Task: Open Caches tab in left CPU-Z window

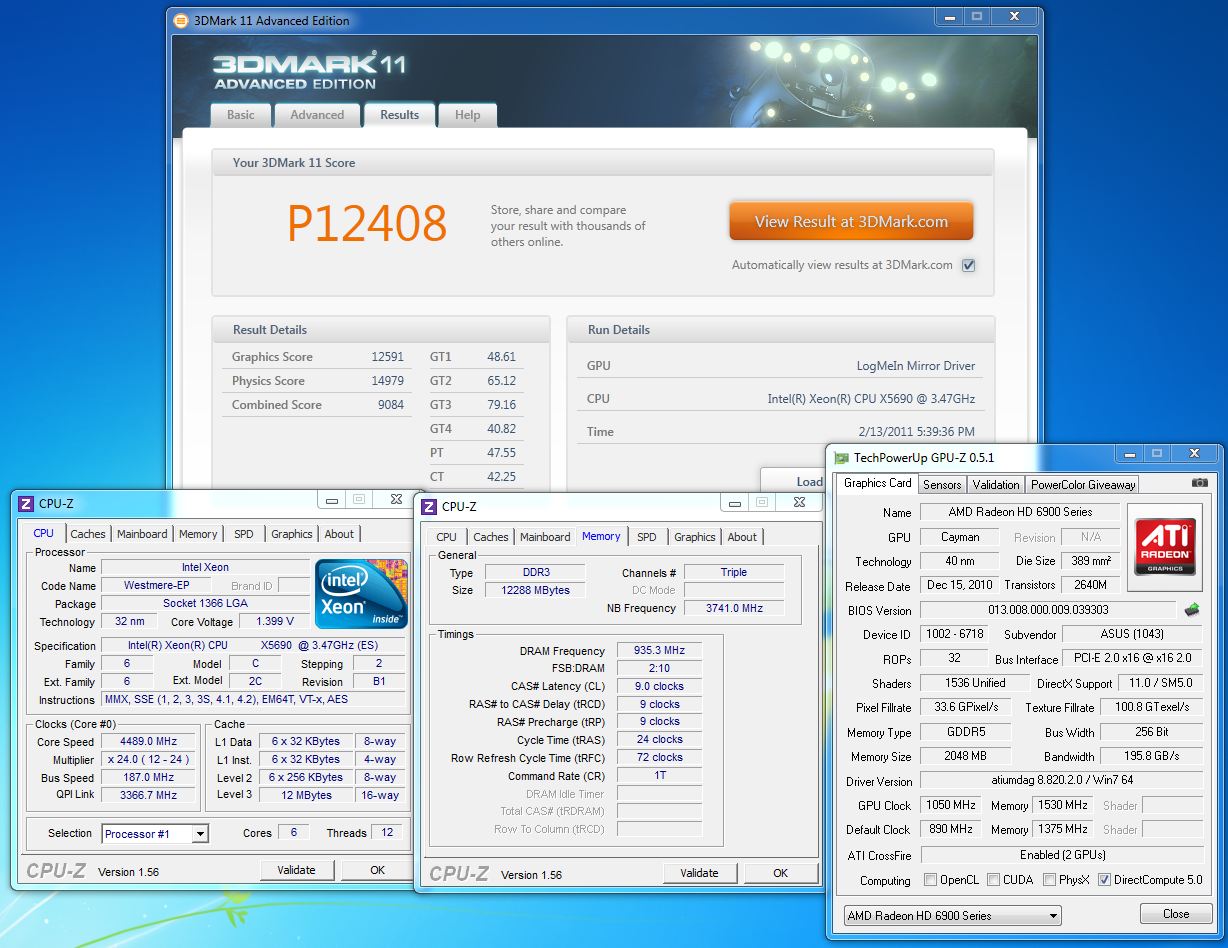Action: [88, 534]
